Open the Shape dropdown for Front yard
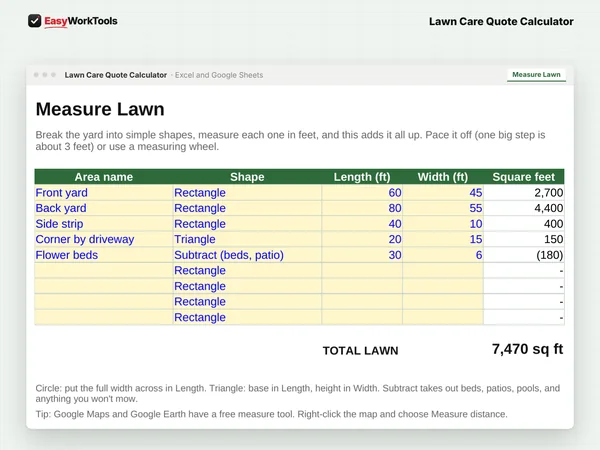Screen dimensions: 600x450 (x=247, y=192)
